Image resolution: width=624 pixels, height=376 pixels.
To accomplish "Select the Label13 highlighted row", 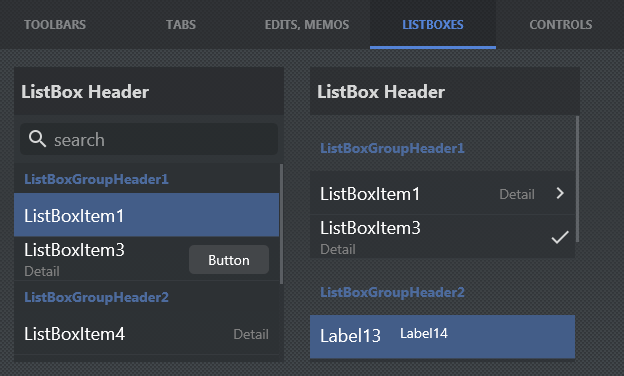I will [x=443, y=337].
